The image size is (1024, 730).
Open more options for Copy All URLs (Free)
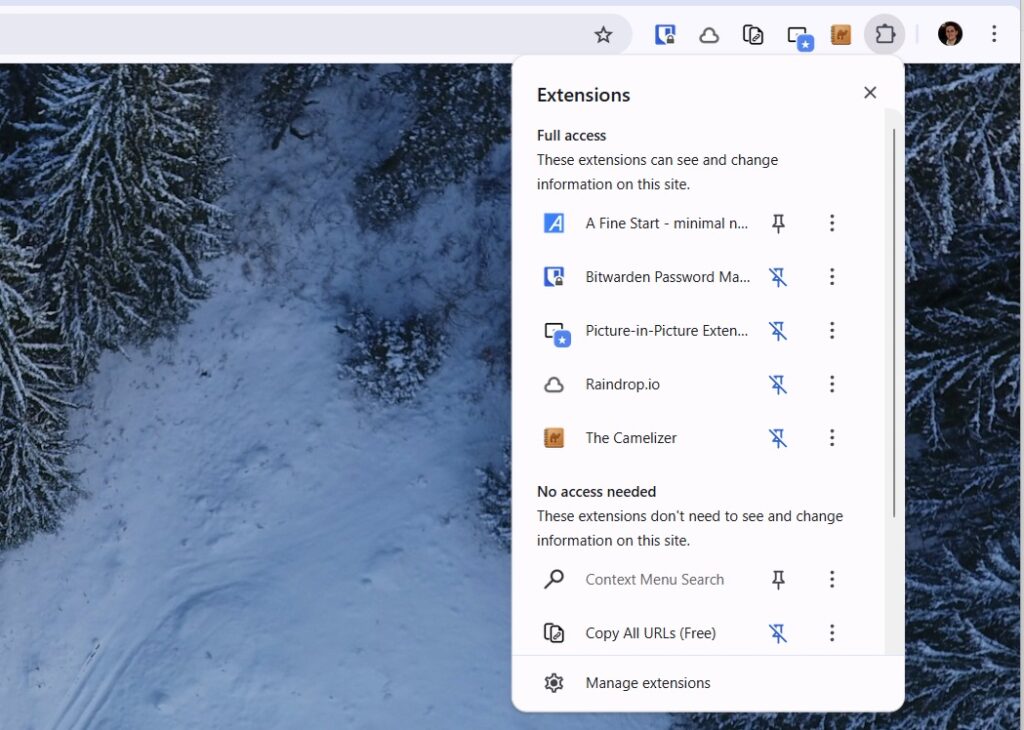click(x=832, y=633)
